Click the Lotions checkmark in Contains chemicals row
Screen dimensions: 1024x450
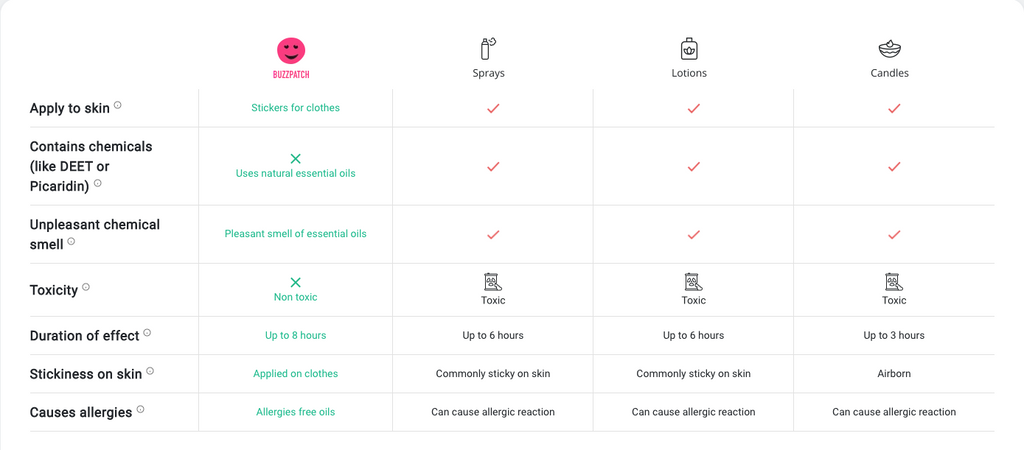click(x=694, y=167)
